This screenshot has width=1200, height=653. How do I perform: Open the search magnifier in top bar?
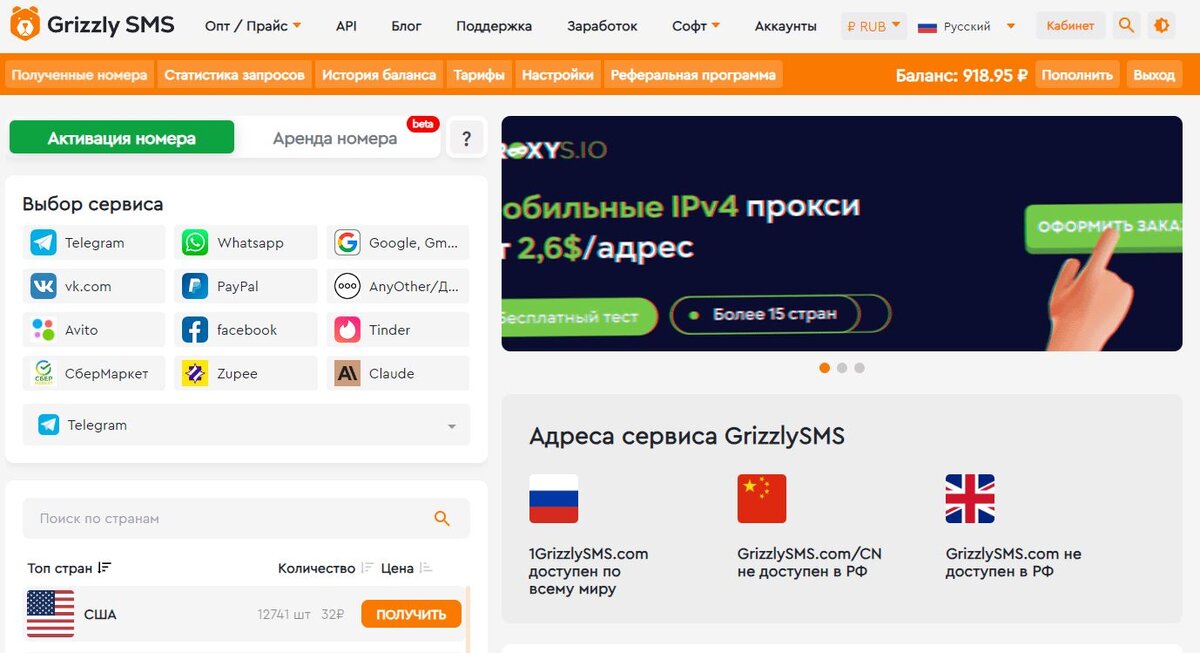click(x=1127, y=26)
